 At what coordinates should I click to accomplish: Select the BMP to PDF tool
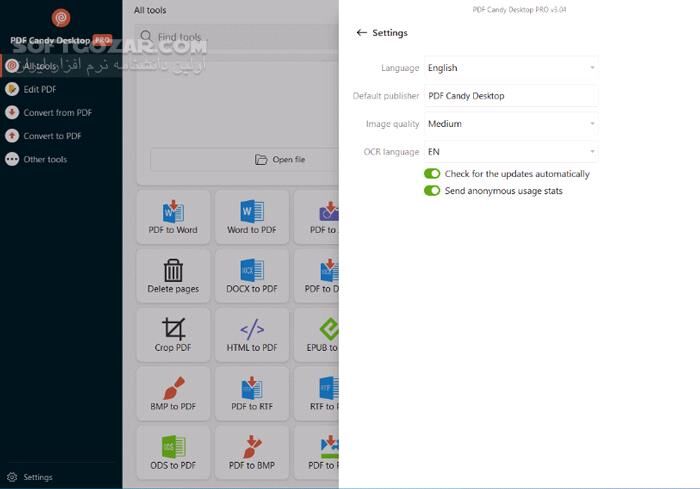[173, 393]
